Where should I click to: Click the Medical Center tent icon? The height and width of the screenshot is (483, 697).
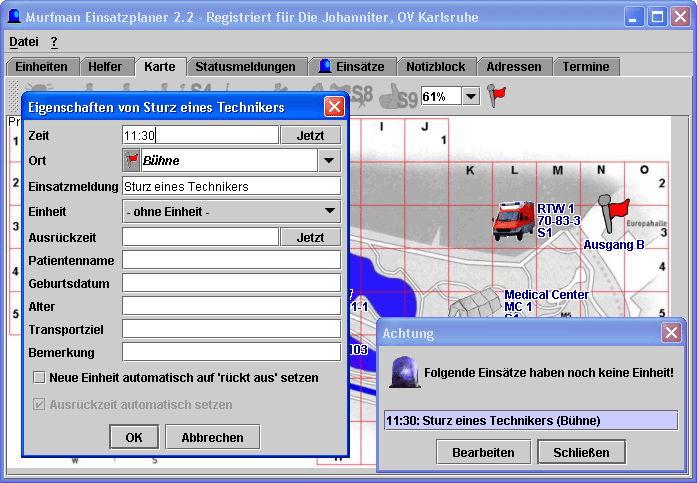pyautogui.click(x=473, y=303)
